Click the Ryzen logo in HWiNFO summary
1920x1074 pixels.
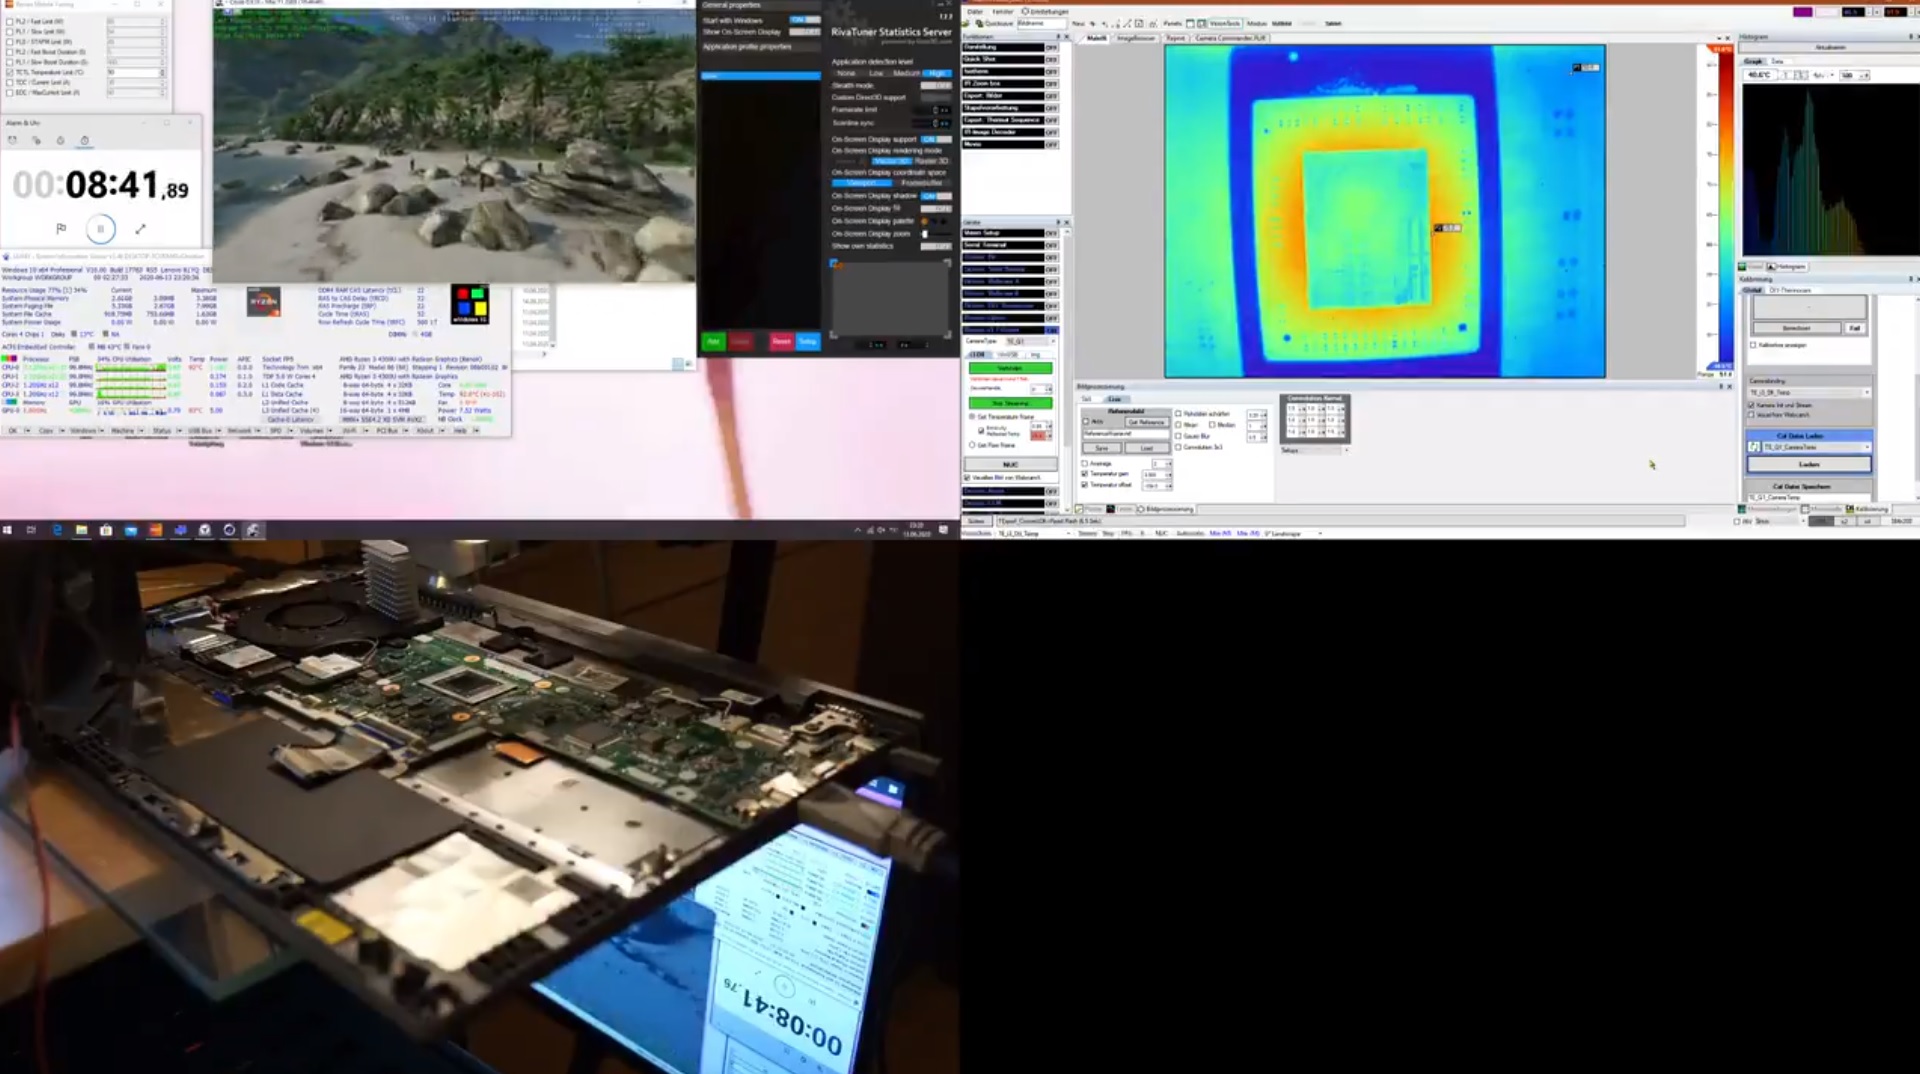[x=264, y=302]
